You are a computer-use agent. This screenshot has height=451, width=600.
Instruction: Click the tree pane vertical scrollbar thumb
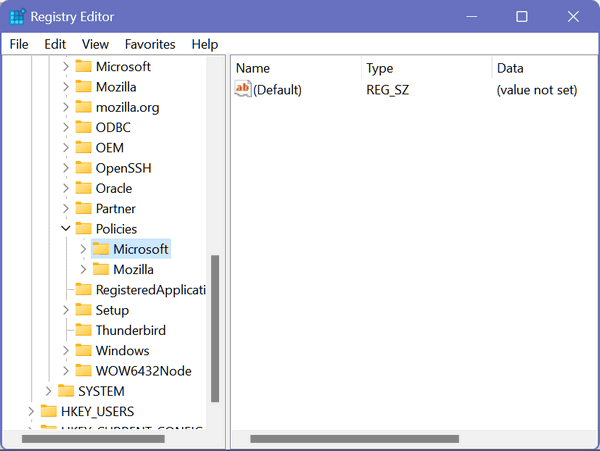point(215,329)
